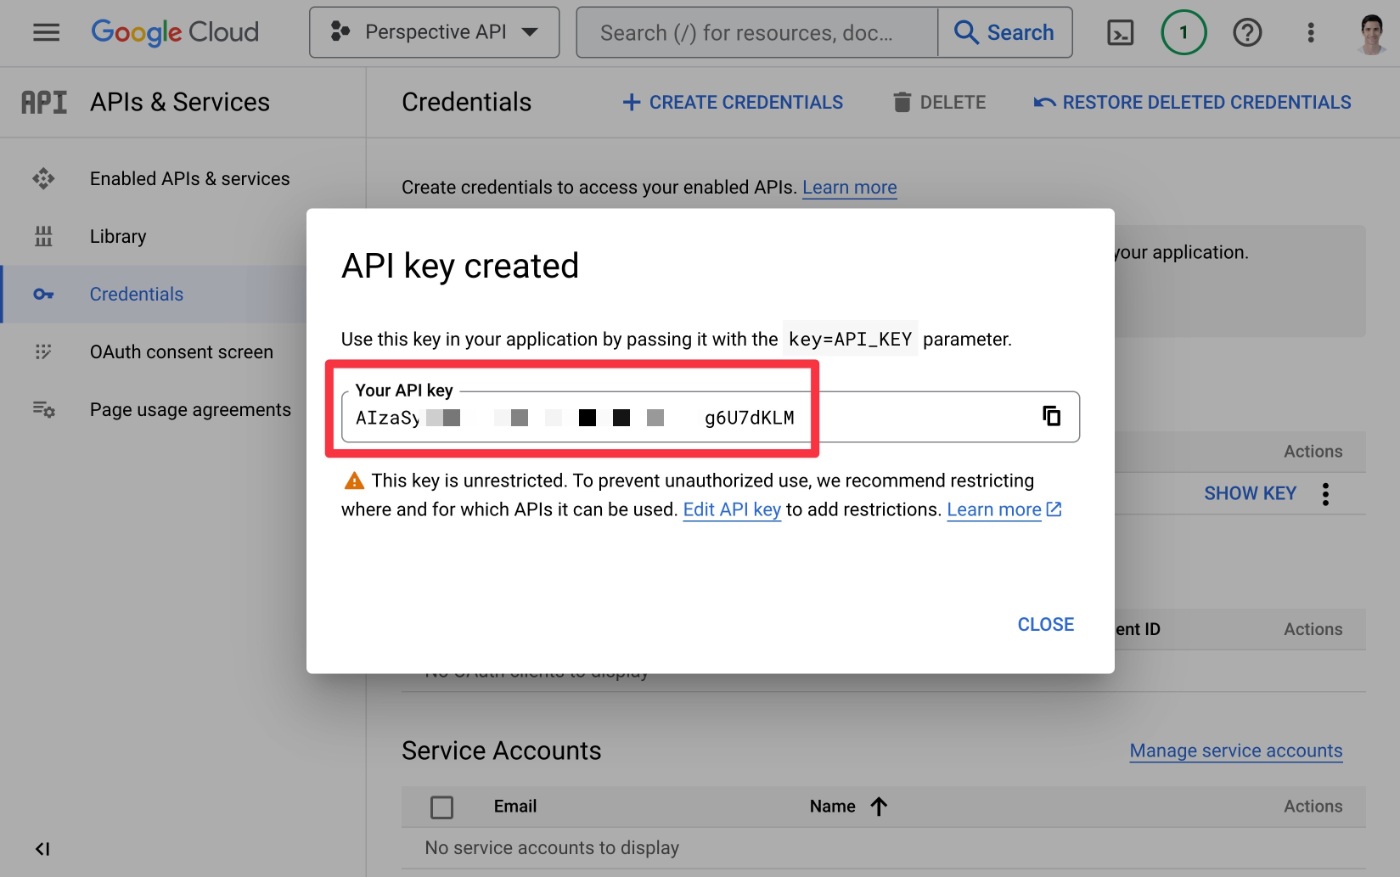Open Page usage agreements

tap(190, 410)
